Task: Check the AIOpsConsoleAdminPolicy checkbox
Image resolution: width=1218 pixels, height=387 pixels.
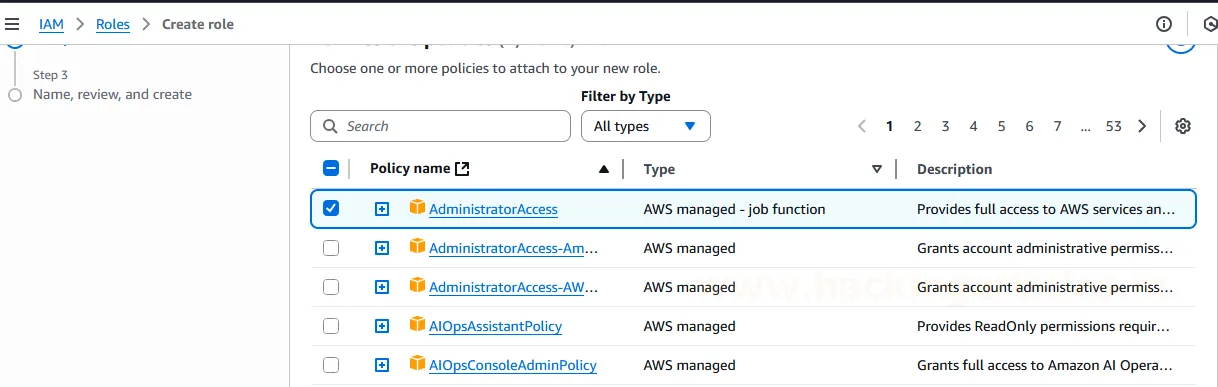Action: pos(331,365)
